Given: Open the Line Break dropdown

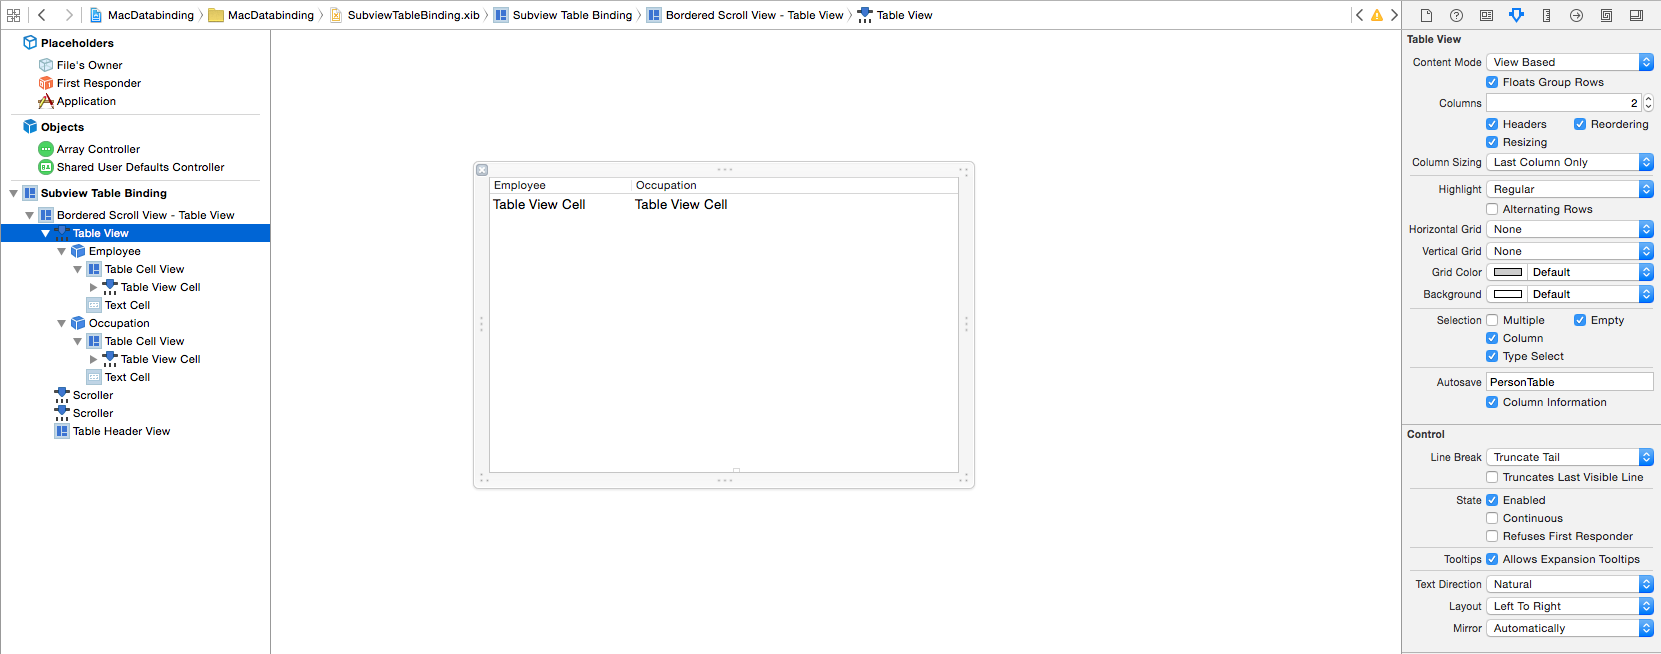Looking at the screenshot, I should 1570,457.
